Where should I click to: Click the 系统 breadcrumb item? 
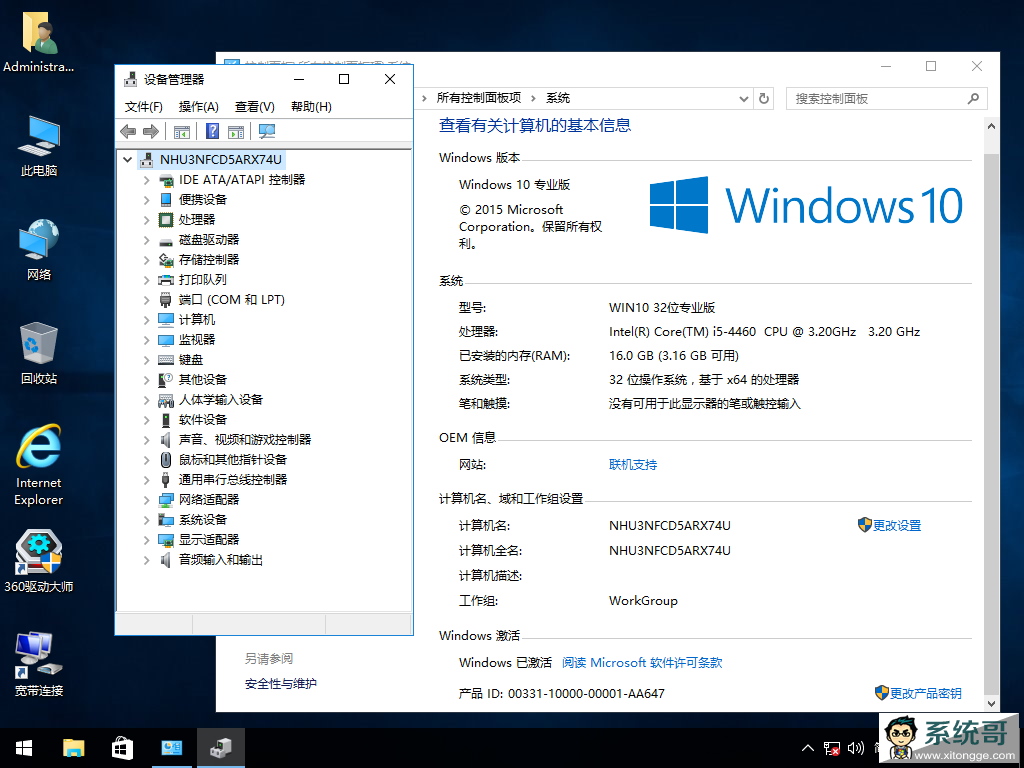tap(558, 98)
